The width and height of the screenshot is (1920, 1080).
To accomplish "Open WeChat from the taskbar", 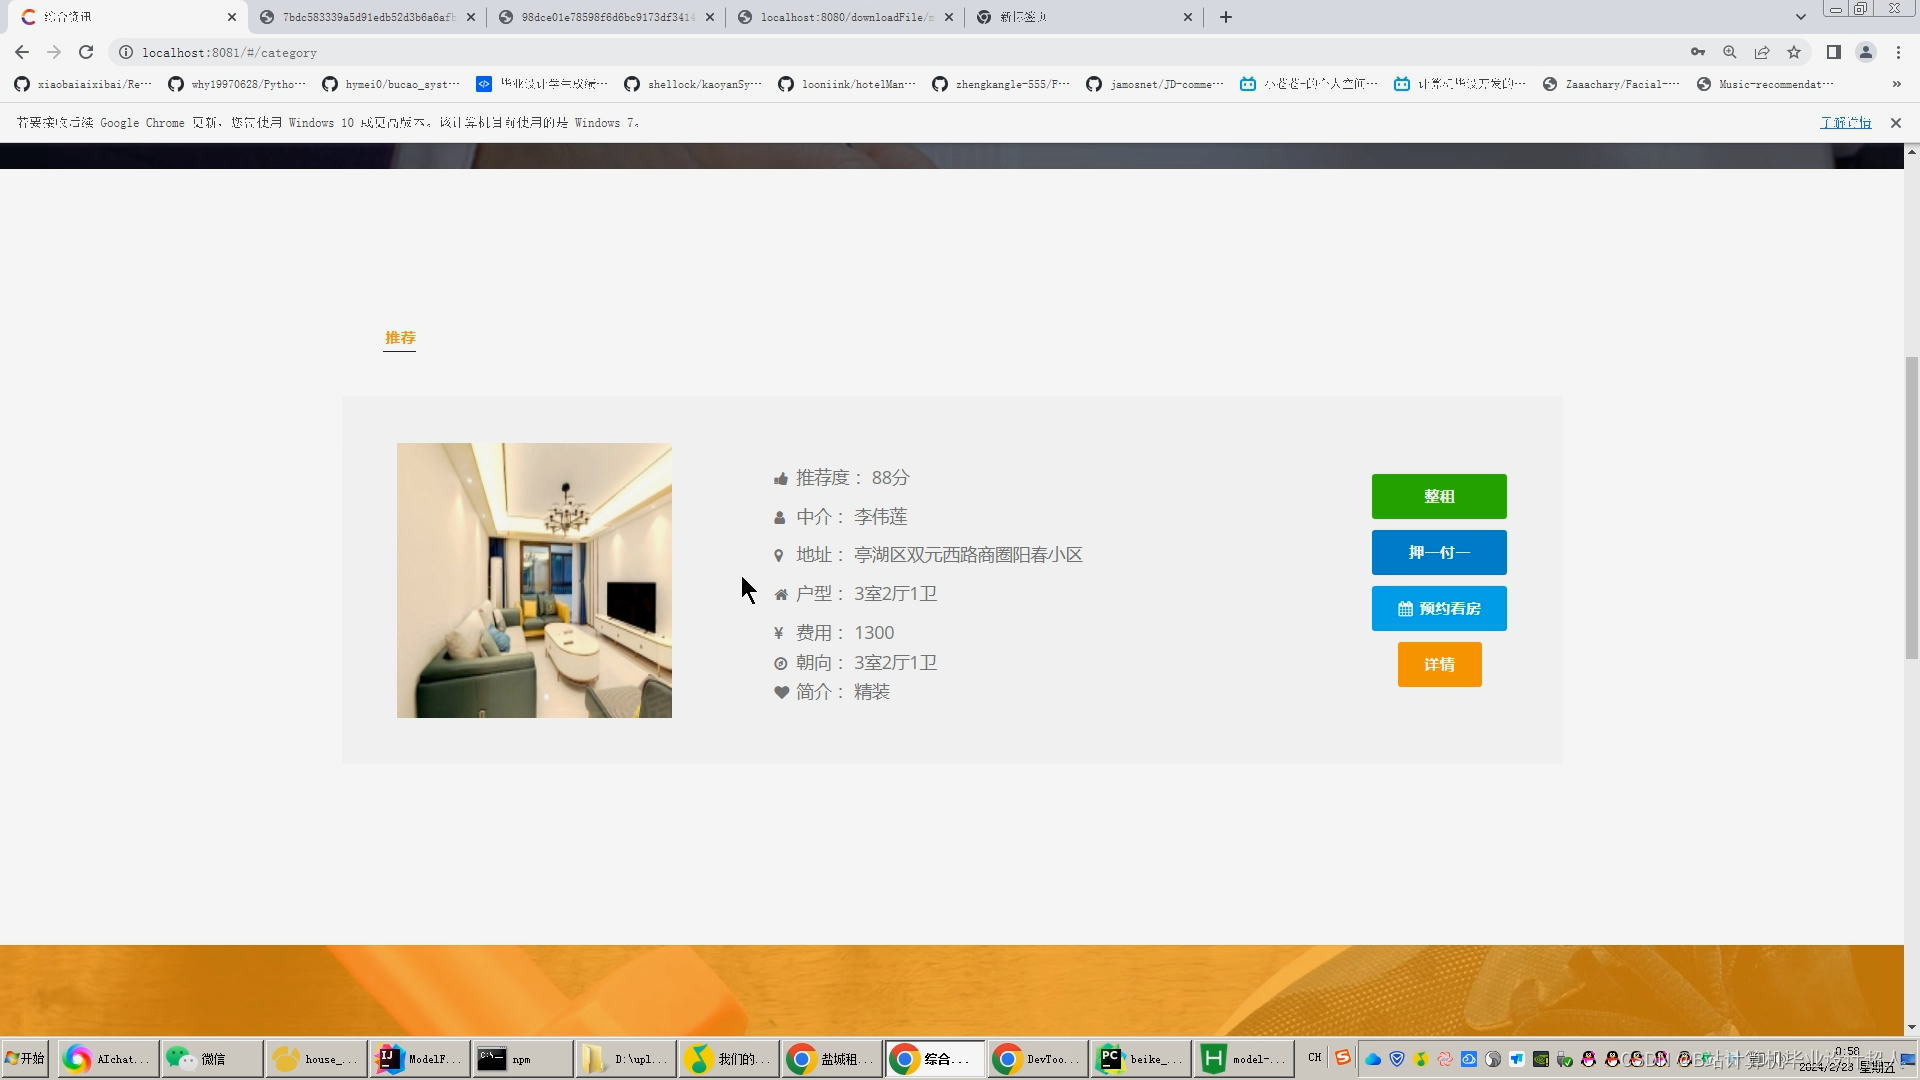I will tap(211, 1058).
